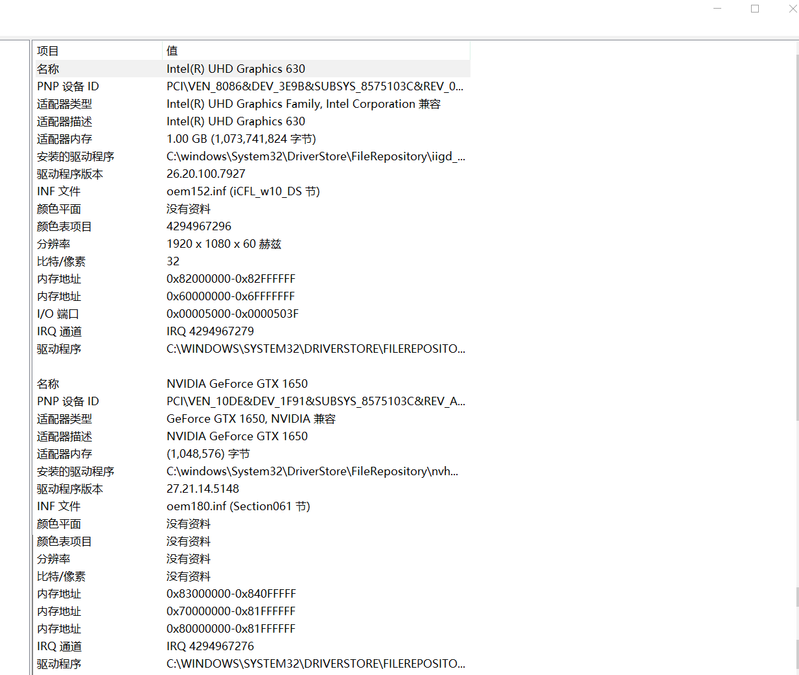Select the 比特/像素 row with value 32
Viewport: 799px width, 675px height.
173,262
